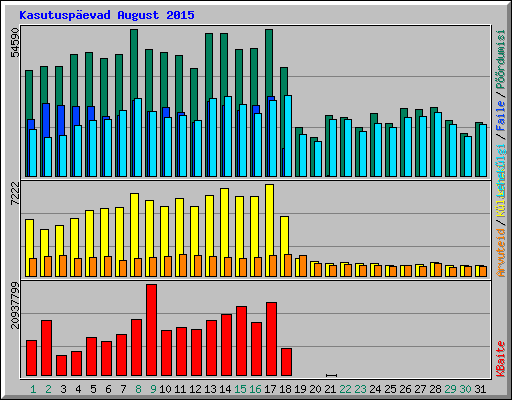Click day label 29 on the x-axis

click(450, 389)
